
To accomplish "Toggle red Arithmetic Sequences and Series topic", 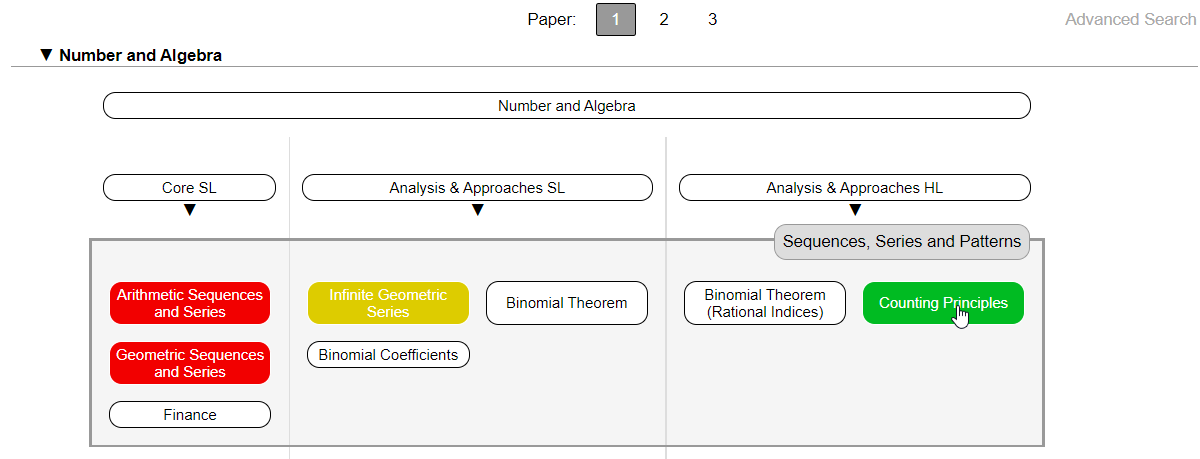I will 190,303.
